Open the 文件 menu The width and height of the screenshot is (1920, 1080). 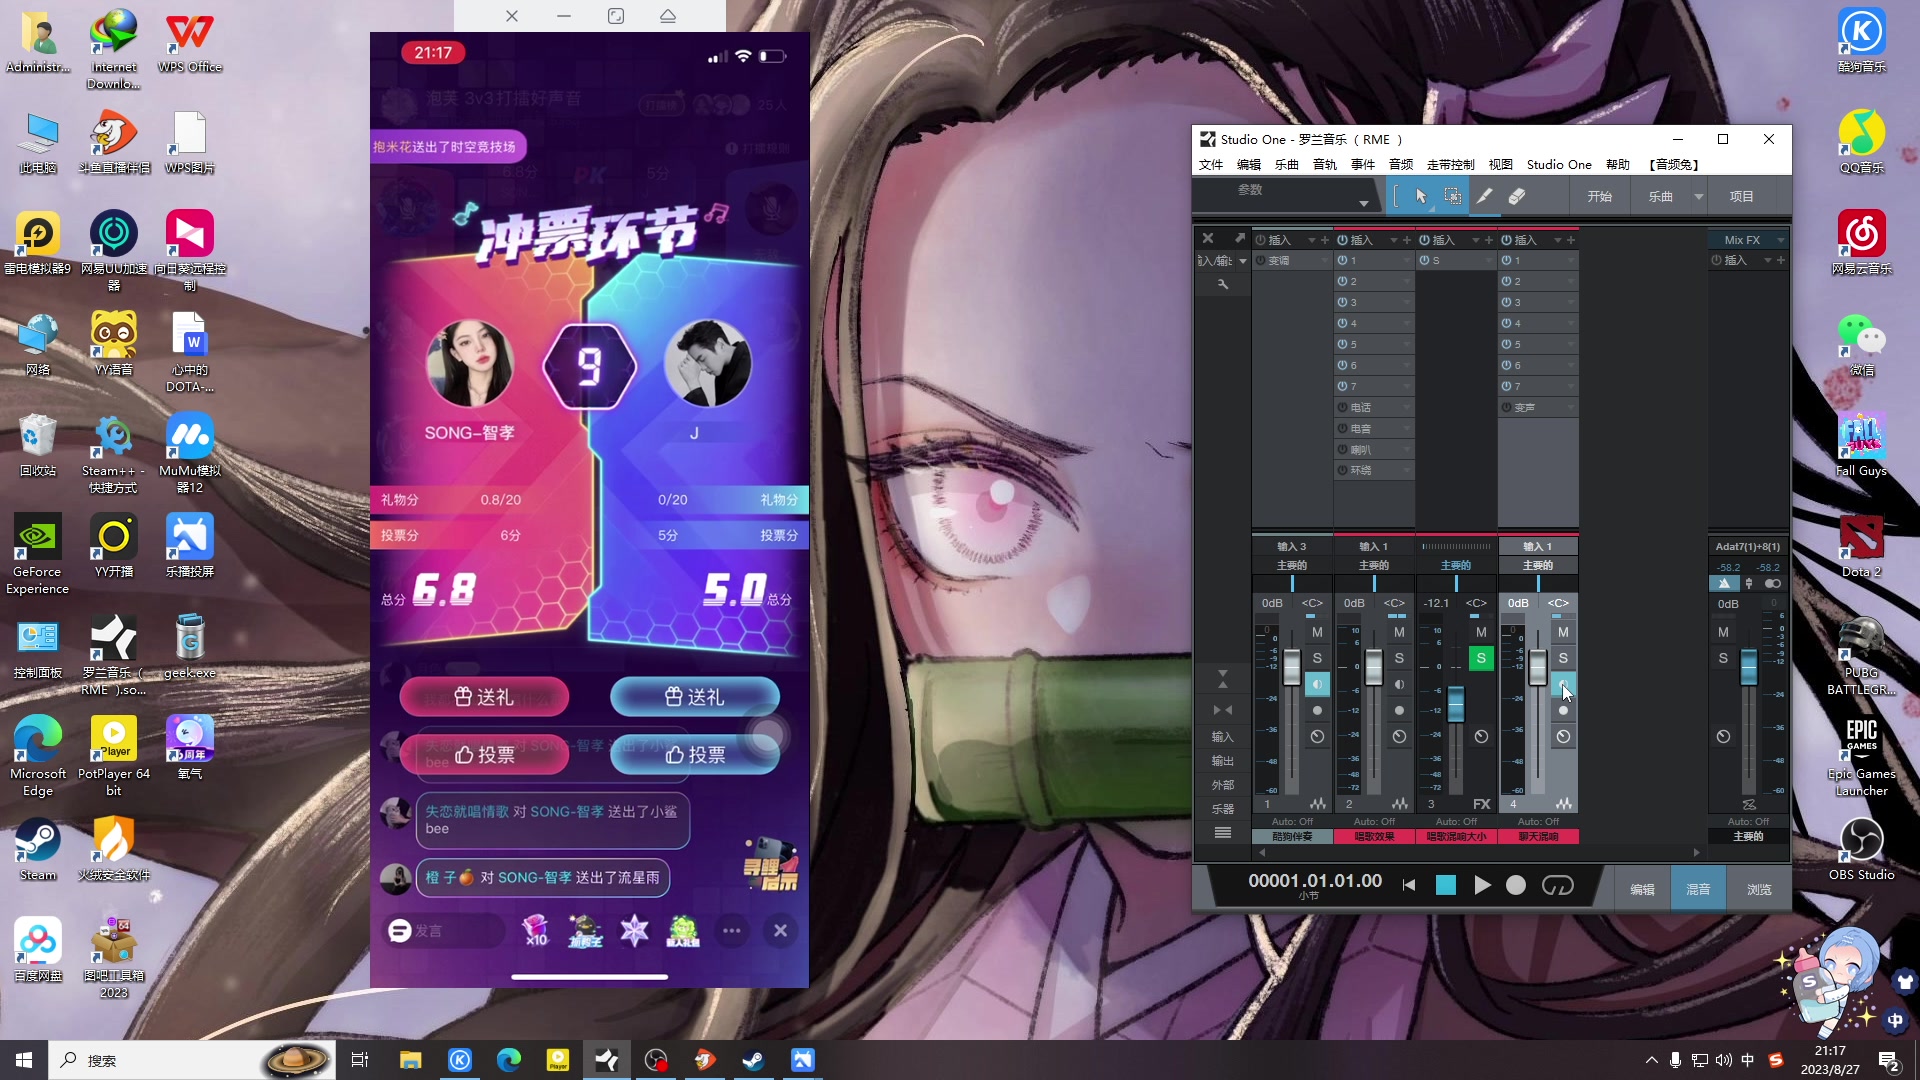pyautogui.click(x=1211, y=165)
